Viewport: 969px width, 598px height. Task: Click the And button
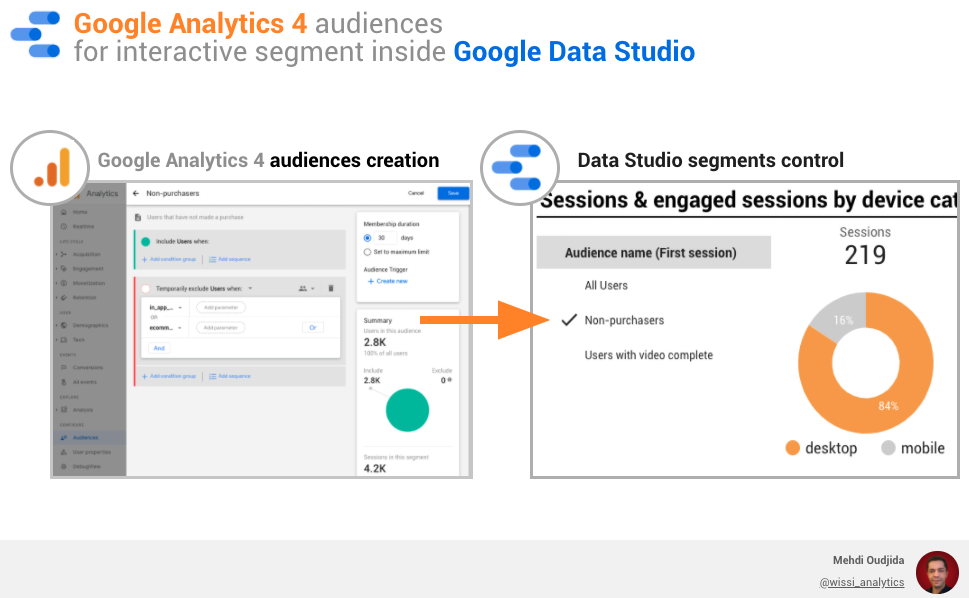tap(159, 348)
